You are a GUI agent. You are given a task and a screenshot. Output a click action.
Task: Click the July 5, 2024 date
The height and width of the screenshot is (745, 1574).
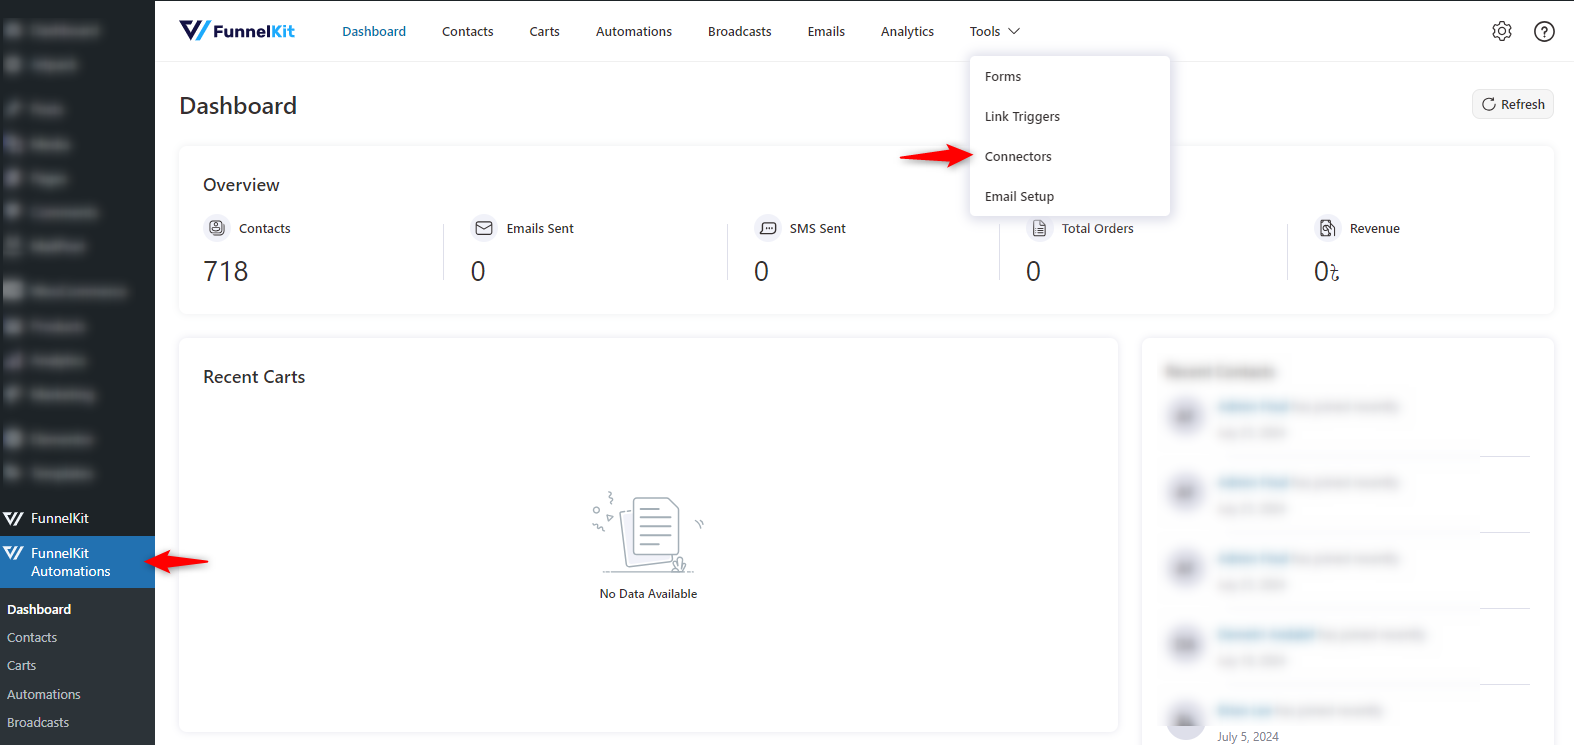1247,736
